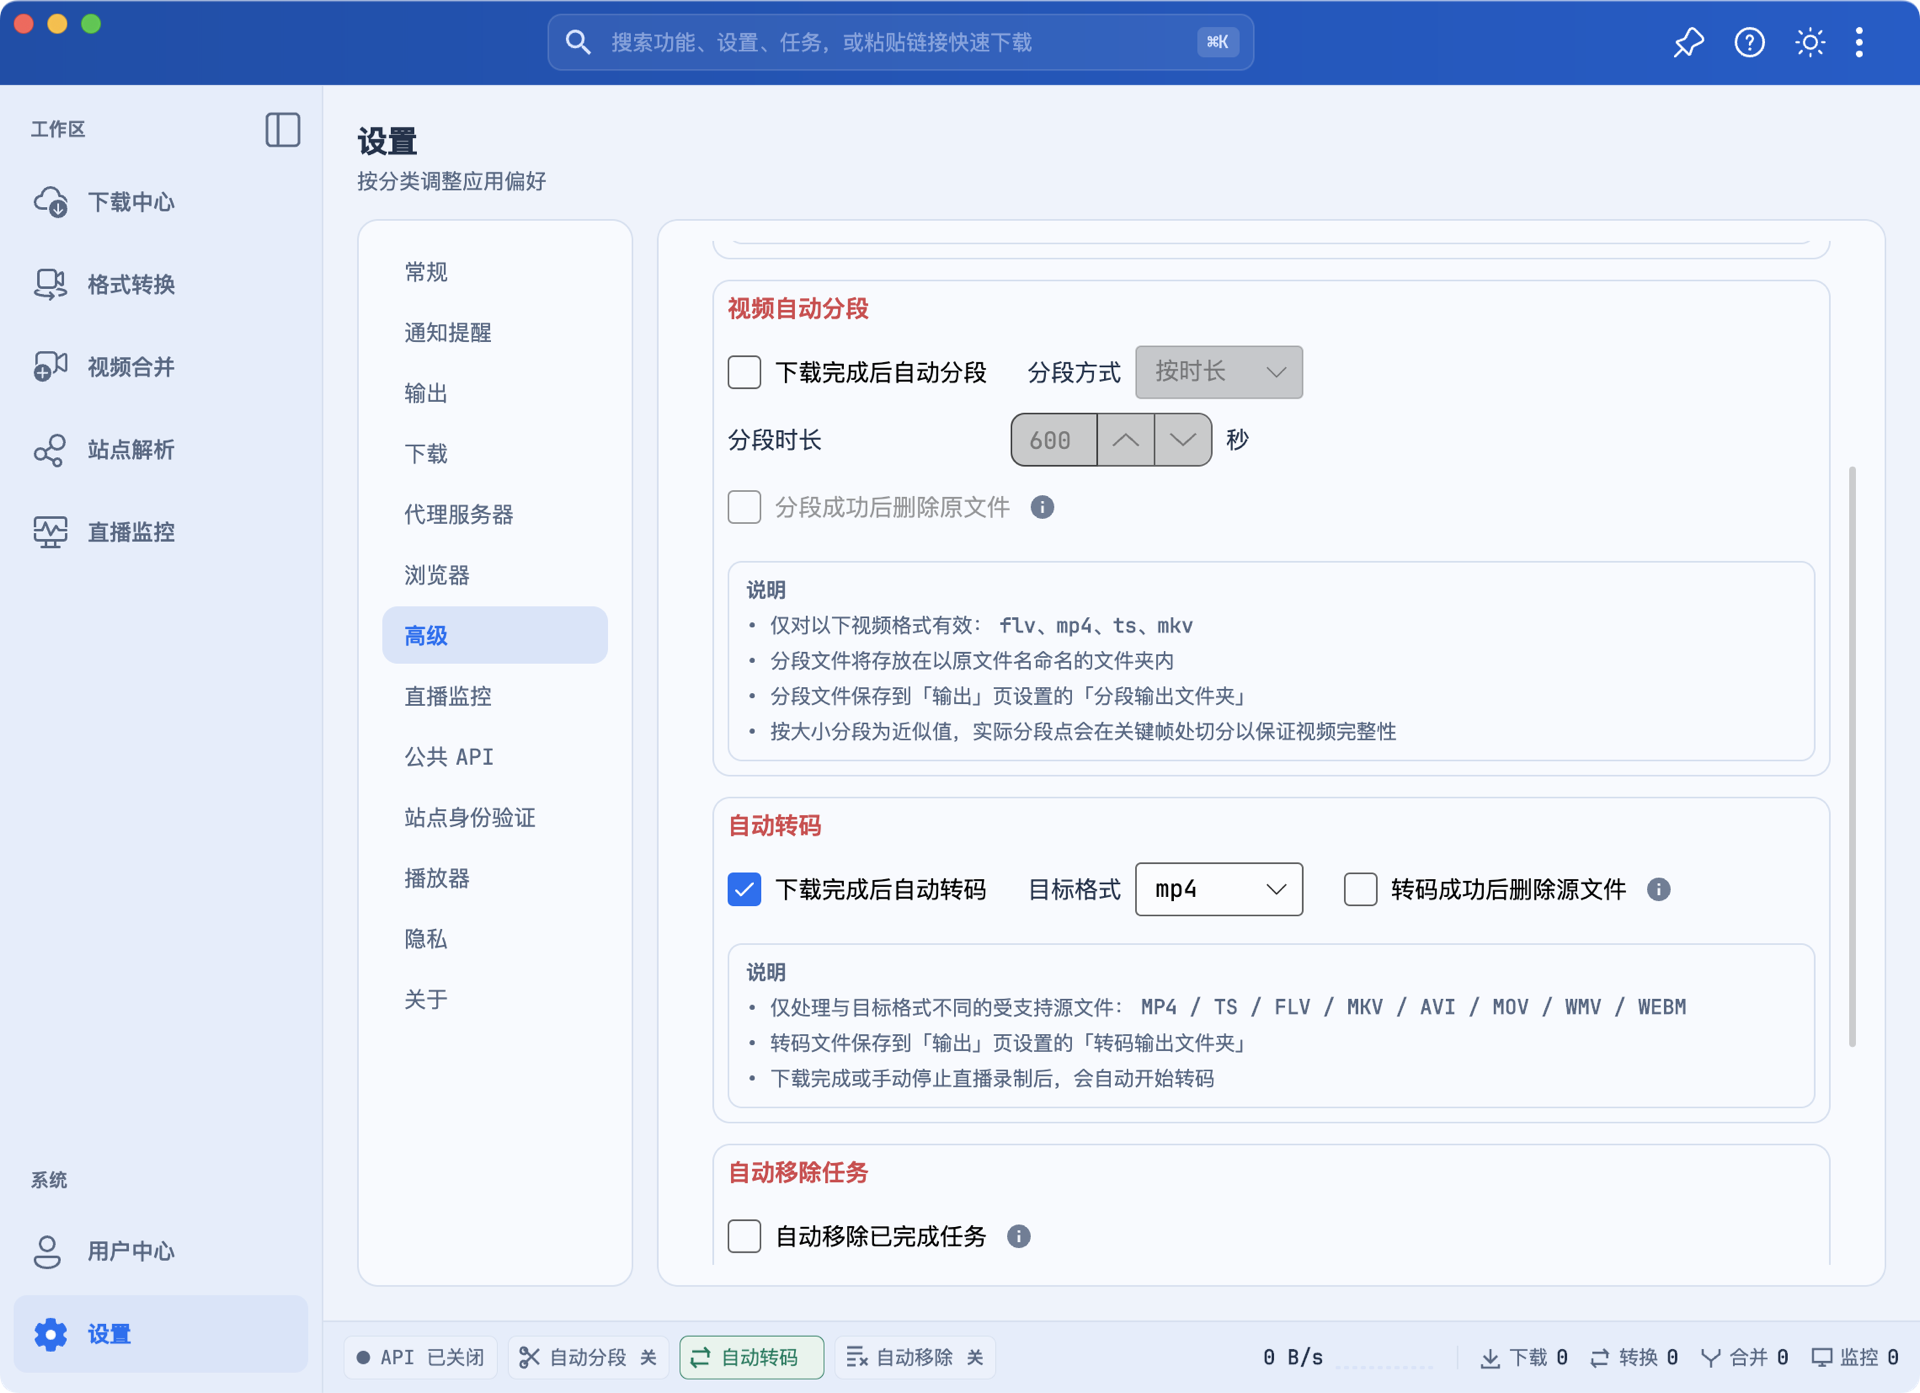The height and width of the screenshot is (1393, 1920).
Task: Click the 下载 0 status counter
Action: point(1523,1357)
